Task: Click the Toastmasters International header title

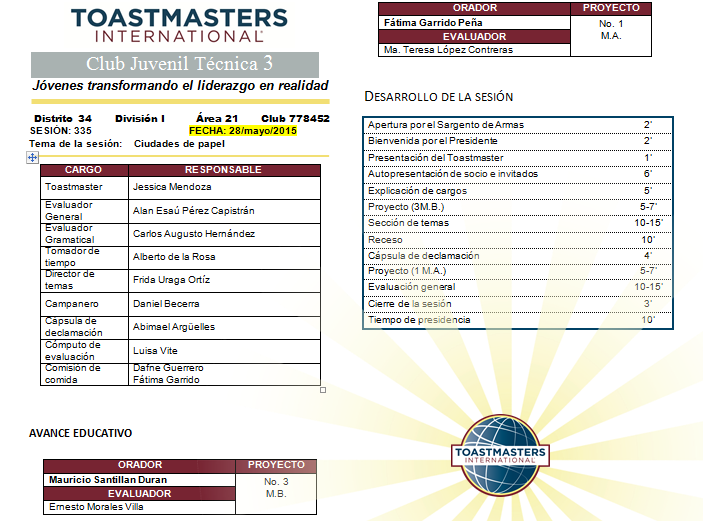Action: click(x=179, y=25)
